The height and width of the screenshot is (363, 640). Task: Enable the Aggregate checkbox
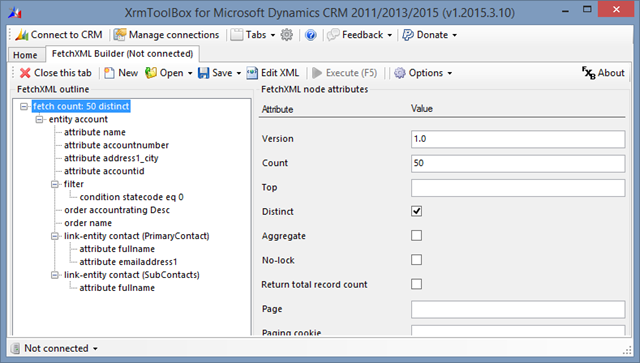(x=416, y=236)
